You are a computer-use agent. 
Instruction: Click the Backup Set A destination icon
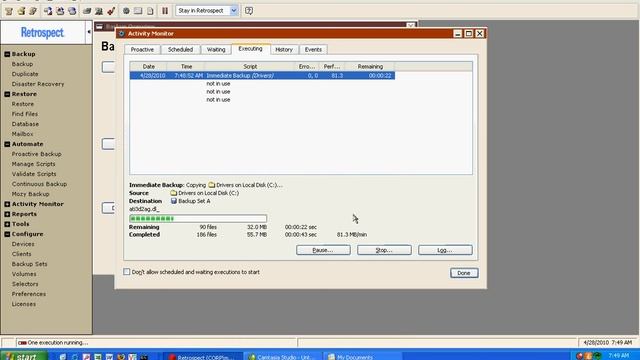(173, 201)
